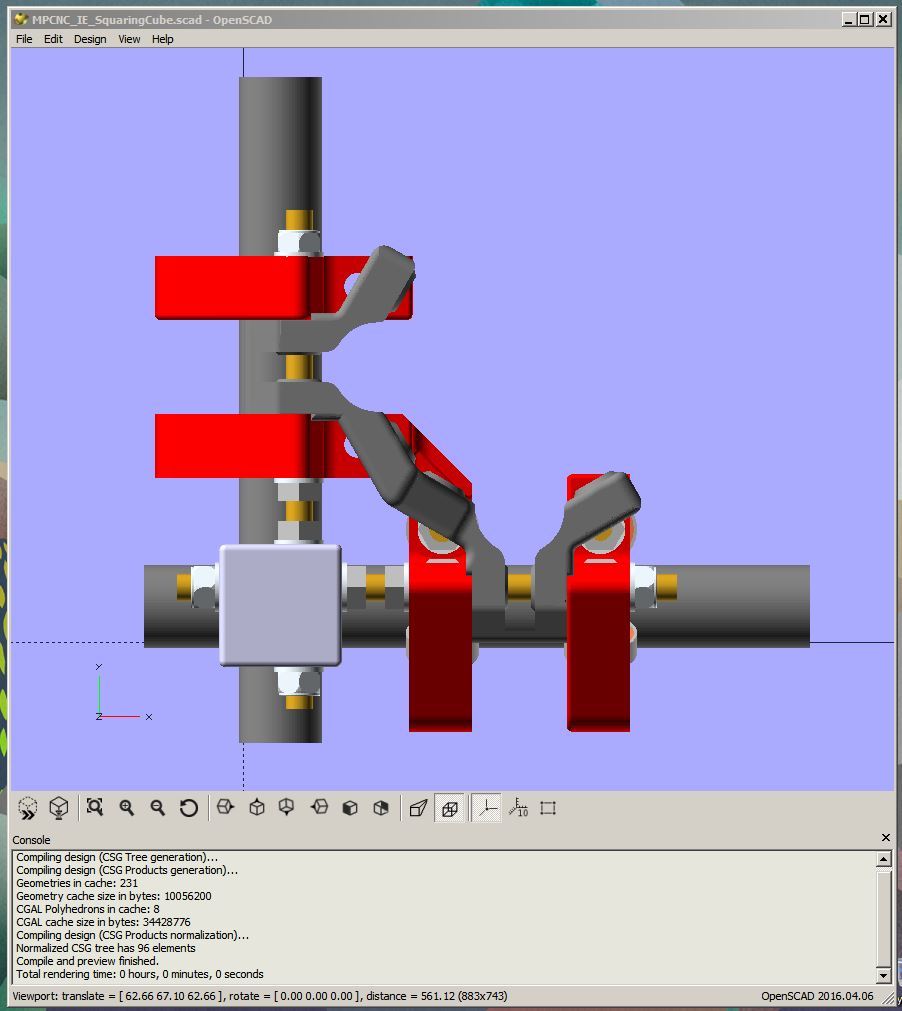The image size is (902, 1011).
Task: Click 'Compile and preview finished.' console line
Action: coord(87,961)
